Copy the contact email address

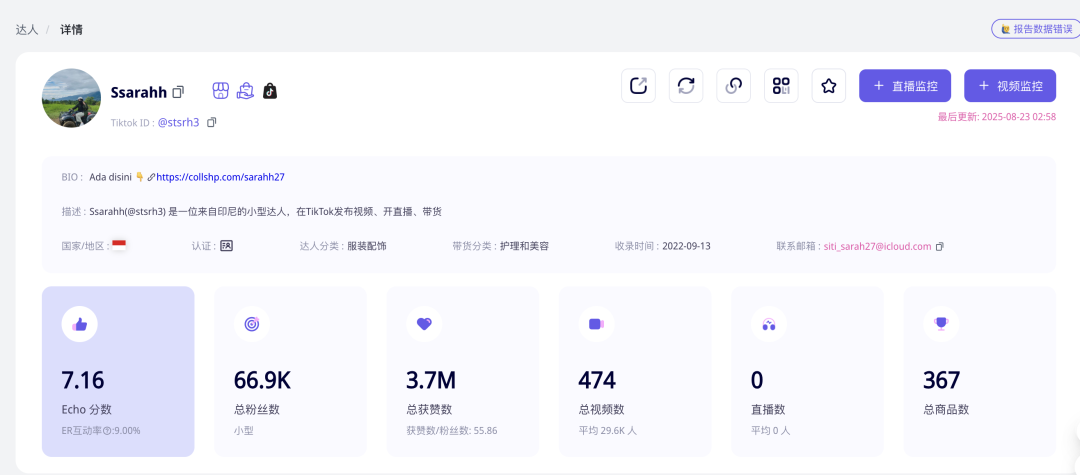(939, 246)
